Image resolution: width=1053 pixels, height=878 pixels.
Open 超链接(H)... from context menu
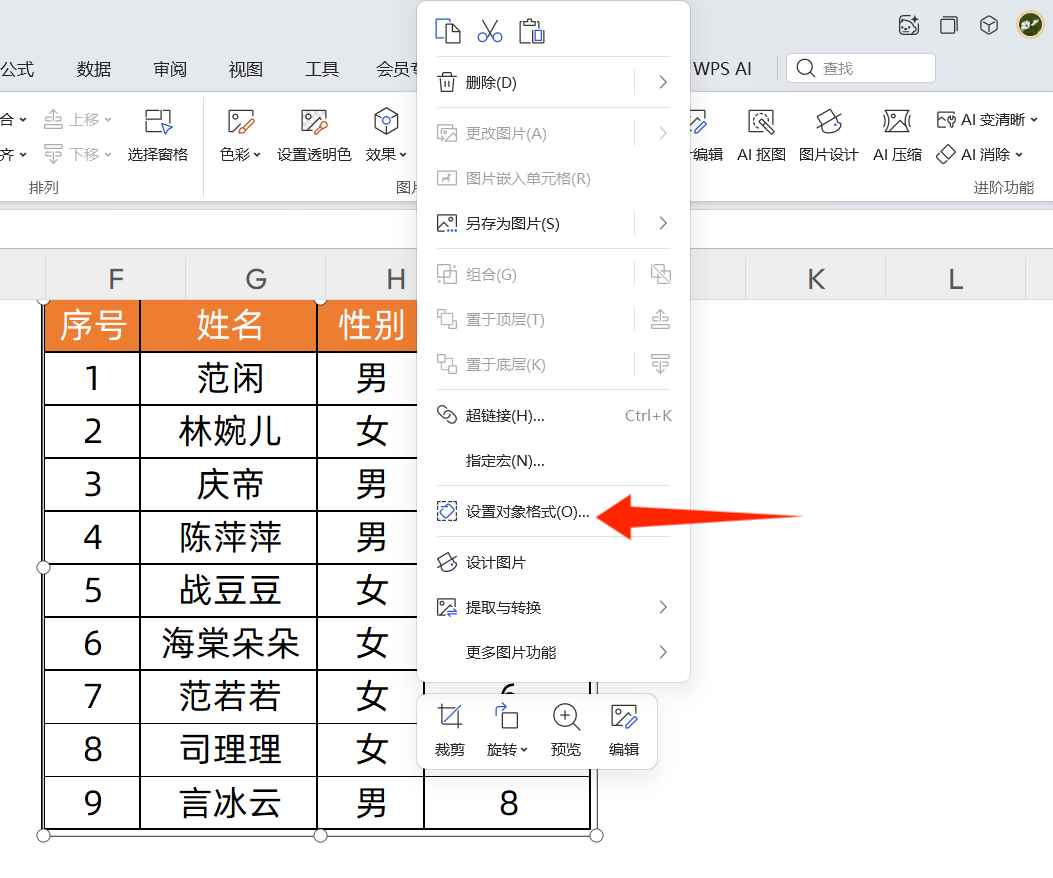(553, 416)
